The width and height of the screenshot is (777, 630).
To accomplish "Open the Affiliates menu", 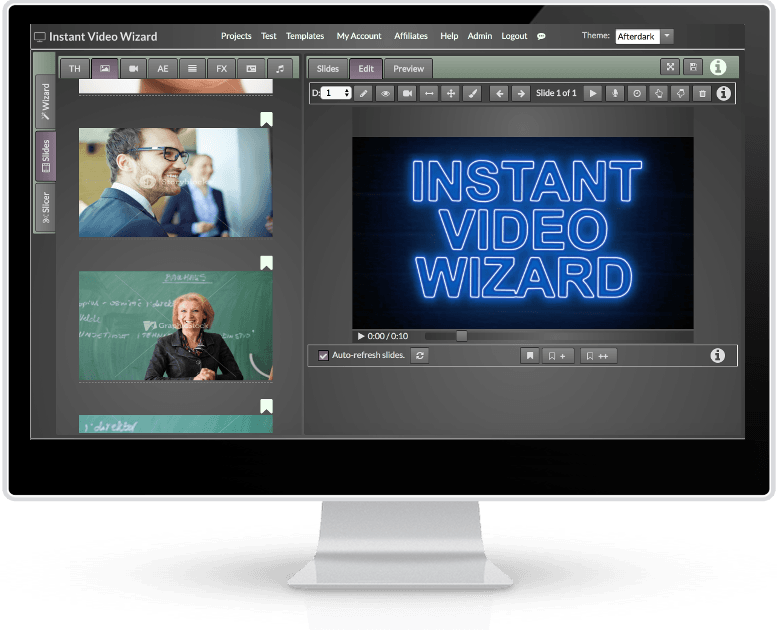I will (411, 36).
